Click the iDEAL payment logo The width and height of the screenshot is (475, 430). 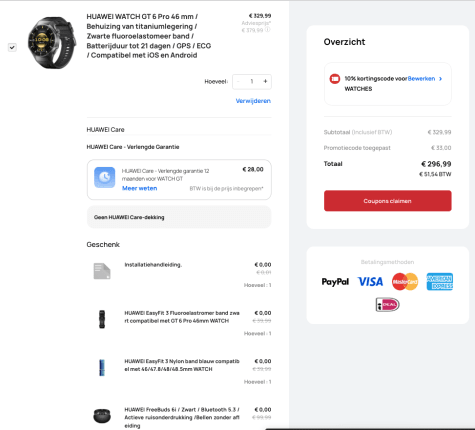387,304
